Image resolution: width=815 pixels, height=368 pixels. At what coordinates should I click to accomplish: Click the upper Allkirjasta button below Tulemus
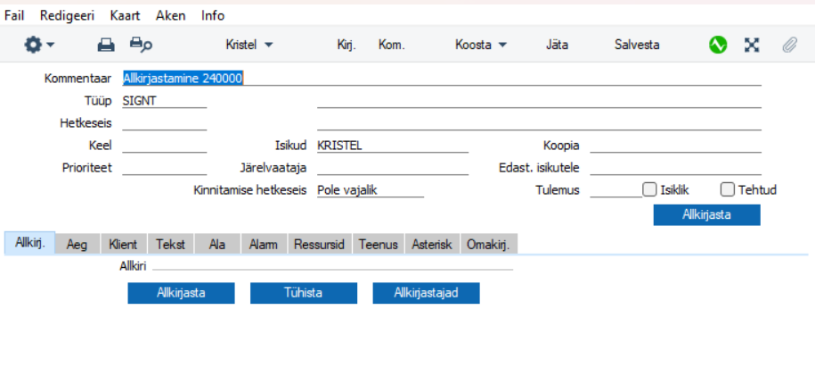tap(707, 215)
